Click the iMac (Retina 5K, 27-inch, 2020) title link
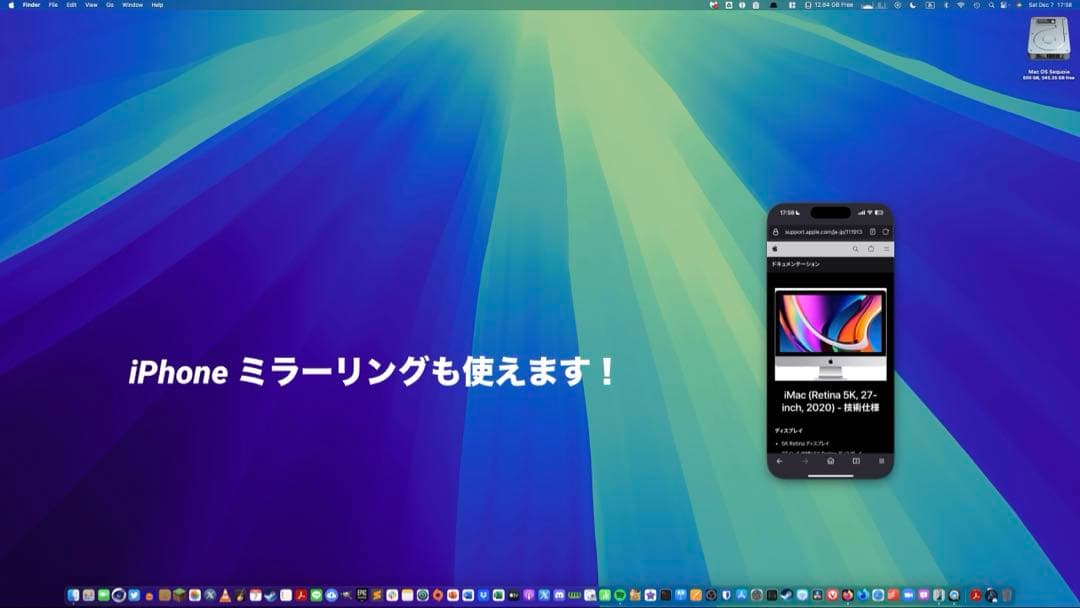1080x608 pixels. 831,404
